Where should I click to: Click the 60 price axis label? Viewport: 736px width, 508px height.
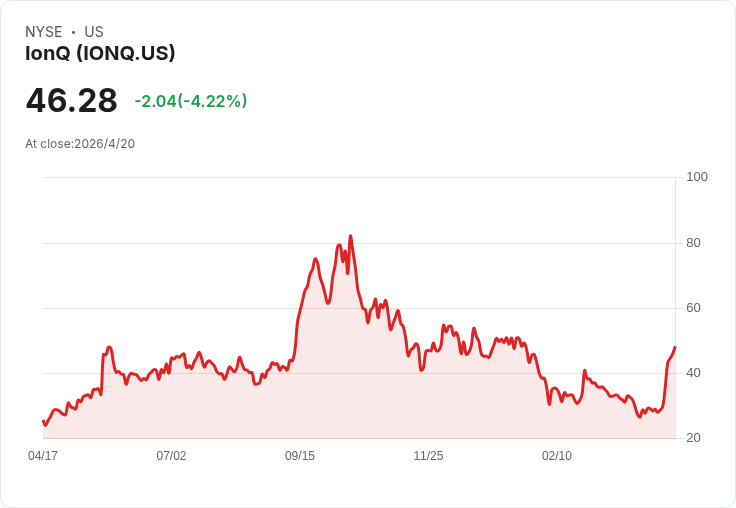pos(693,308)
